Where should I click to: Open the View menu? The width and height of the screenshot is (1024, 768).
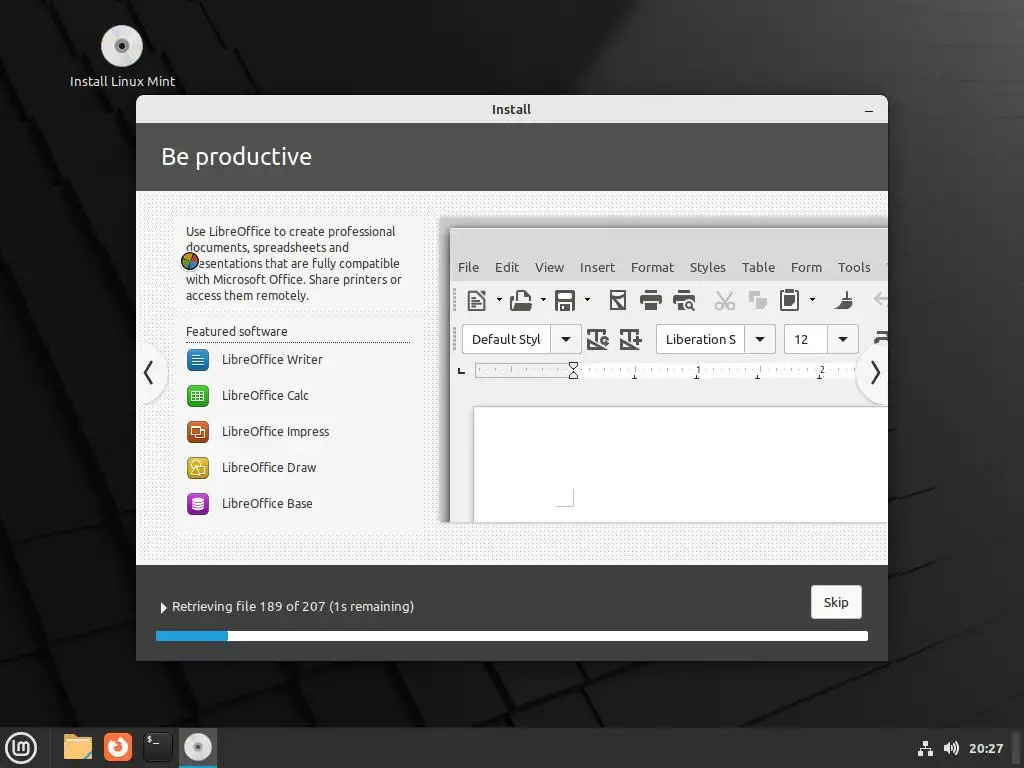coord(549,268)
